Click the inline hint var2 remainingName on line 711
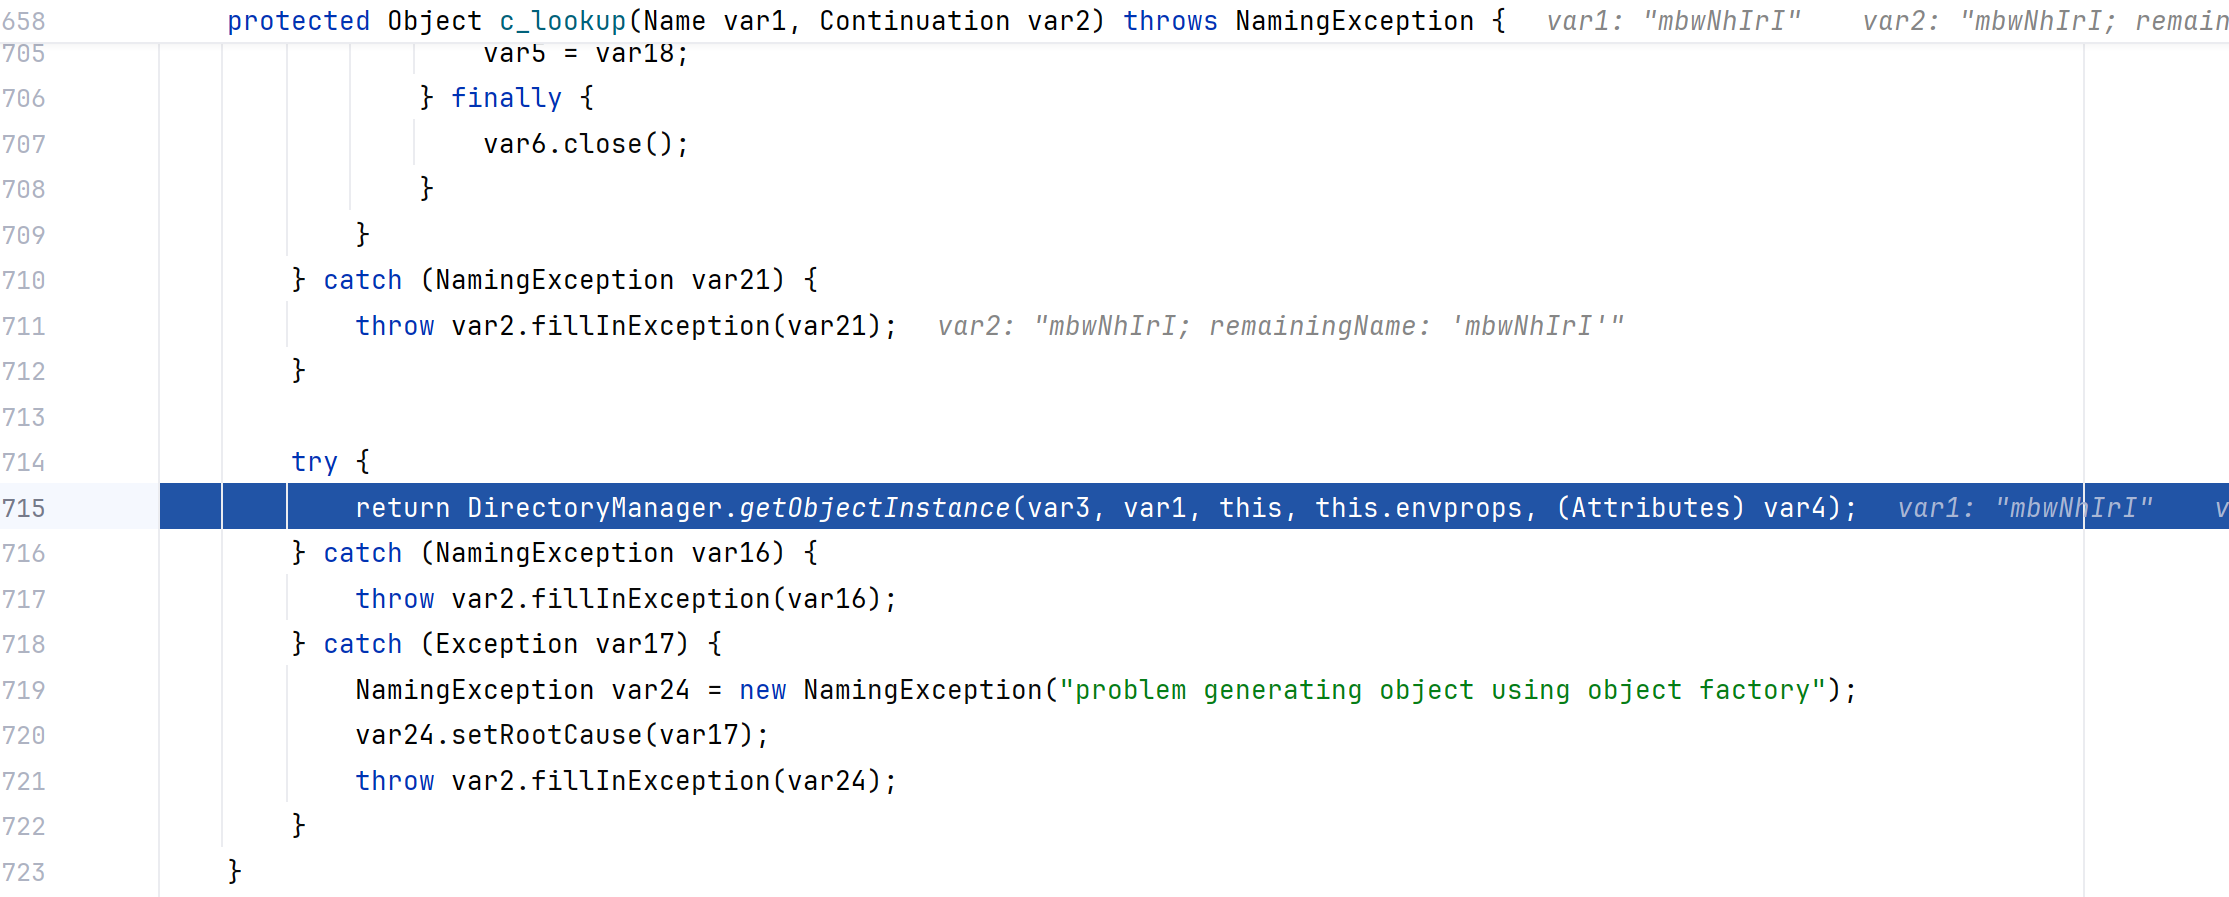 point(1281,326)
